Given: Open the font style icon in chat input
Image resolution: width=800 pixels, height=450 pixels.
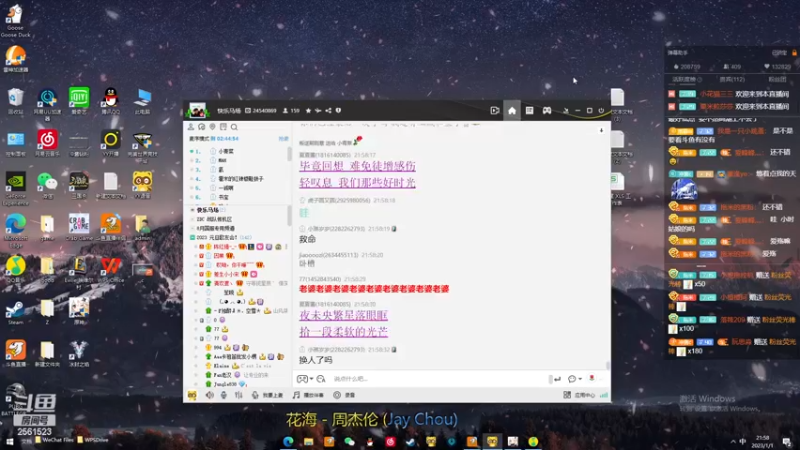Looking at the screenshot, I should click(x=321, y=379).
